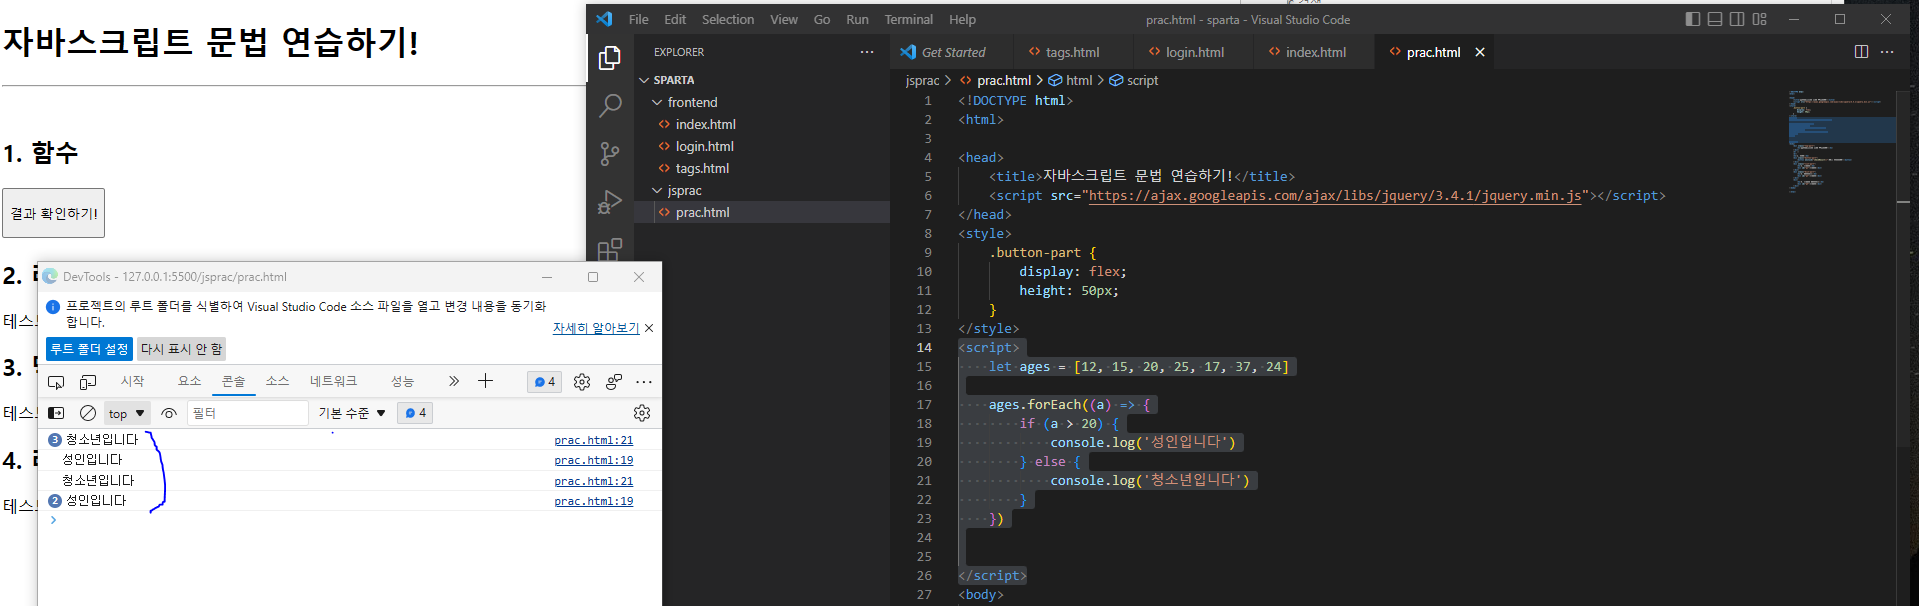Open Source Control view in VS Code
The image size is (1919, 606).
click(x=609, y=153)
